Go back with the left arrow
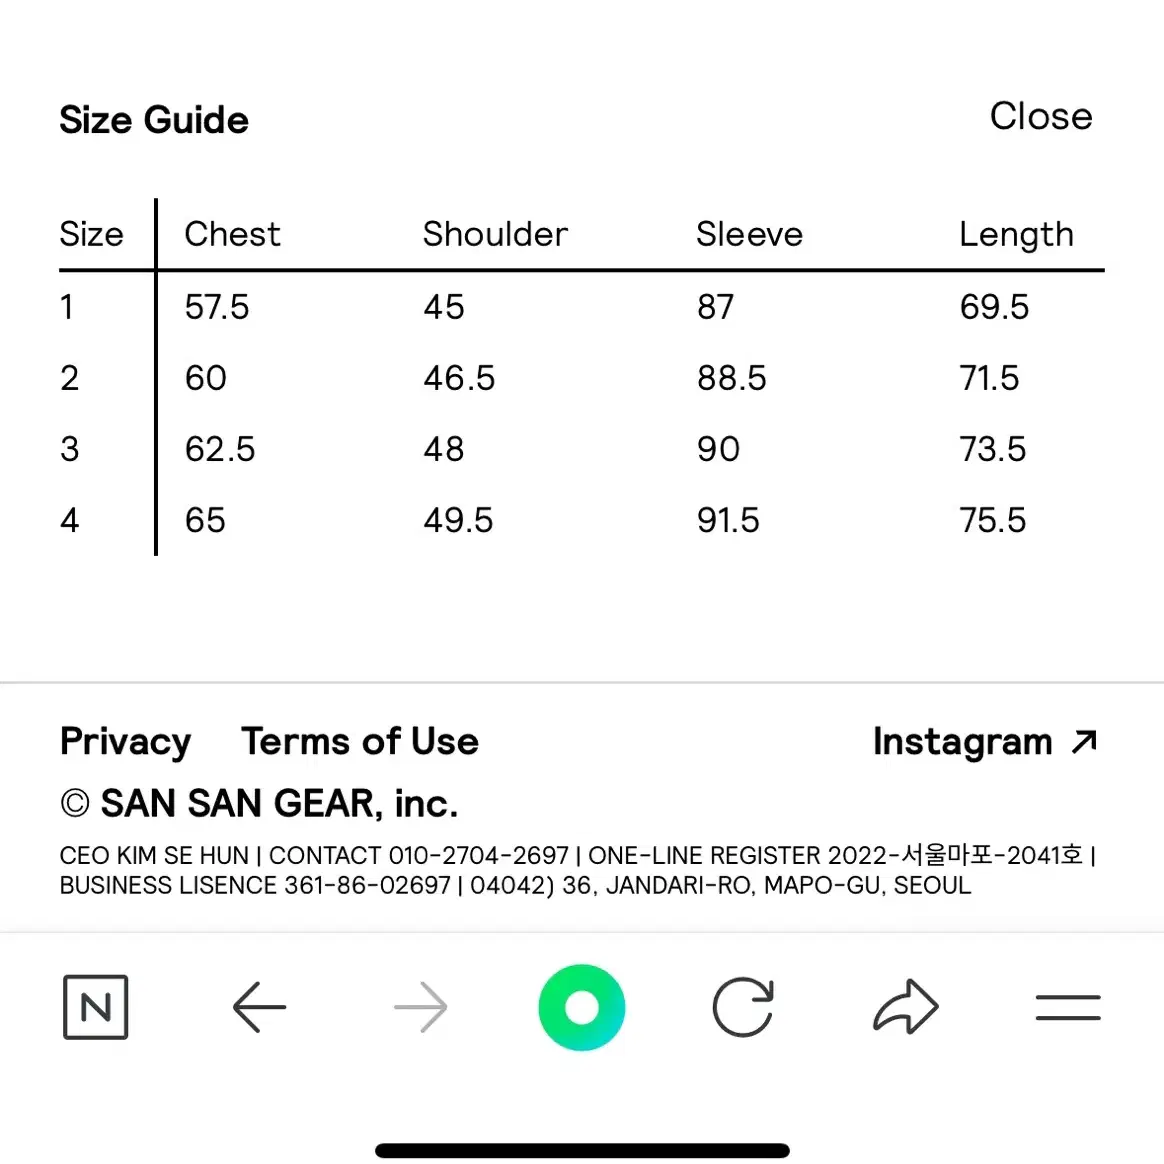This screenshot has height=1164, width=1164. [259, 1007]
